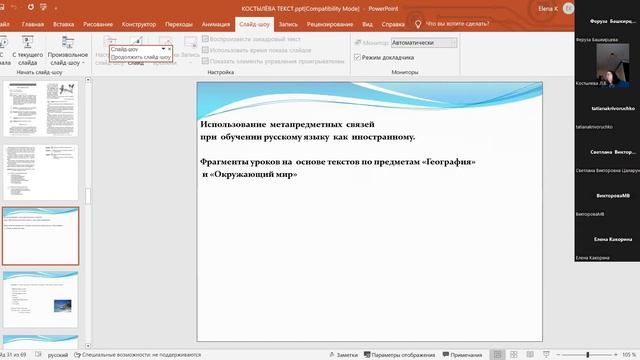Image resolution: width=640 pixels, height=360 pixels.
Task: Click the zoom slider handle
Action: click(588, 355)
